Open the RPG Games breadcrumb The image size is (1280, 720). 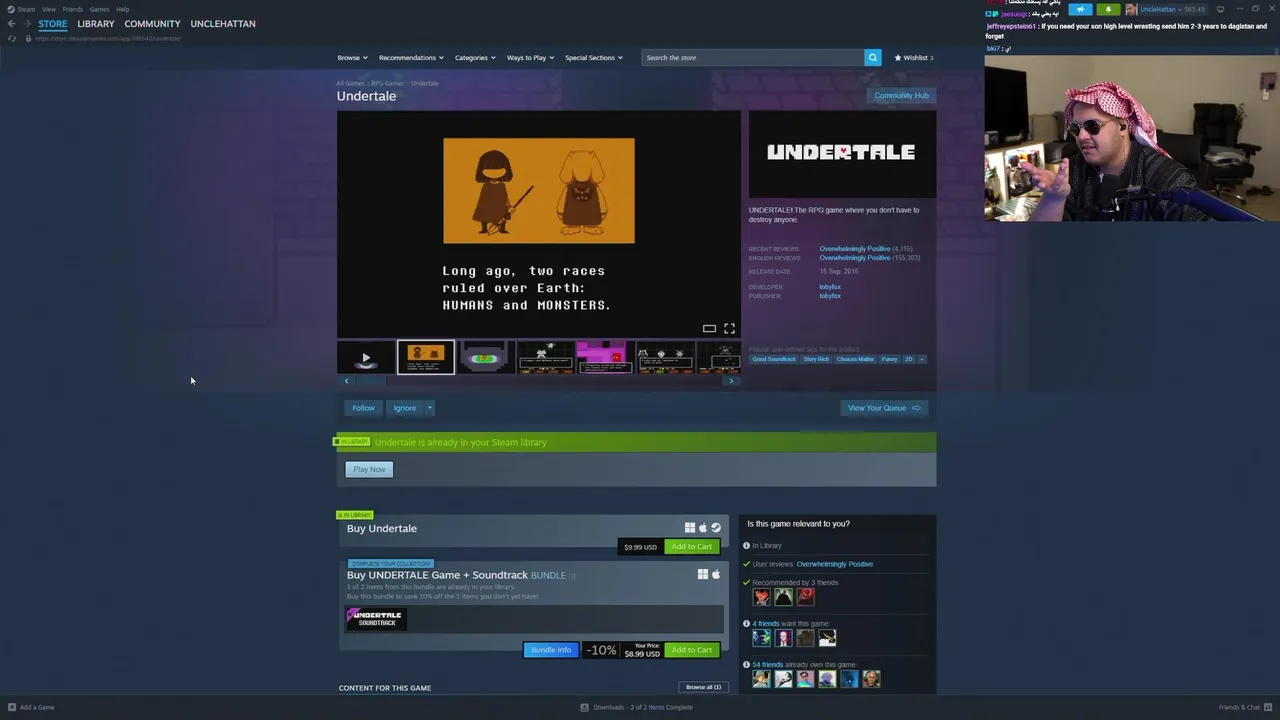(x=388, y=84)
